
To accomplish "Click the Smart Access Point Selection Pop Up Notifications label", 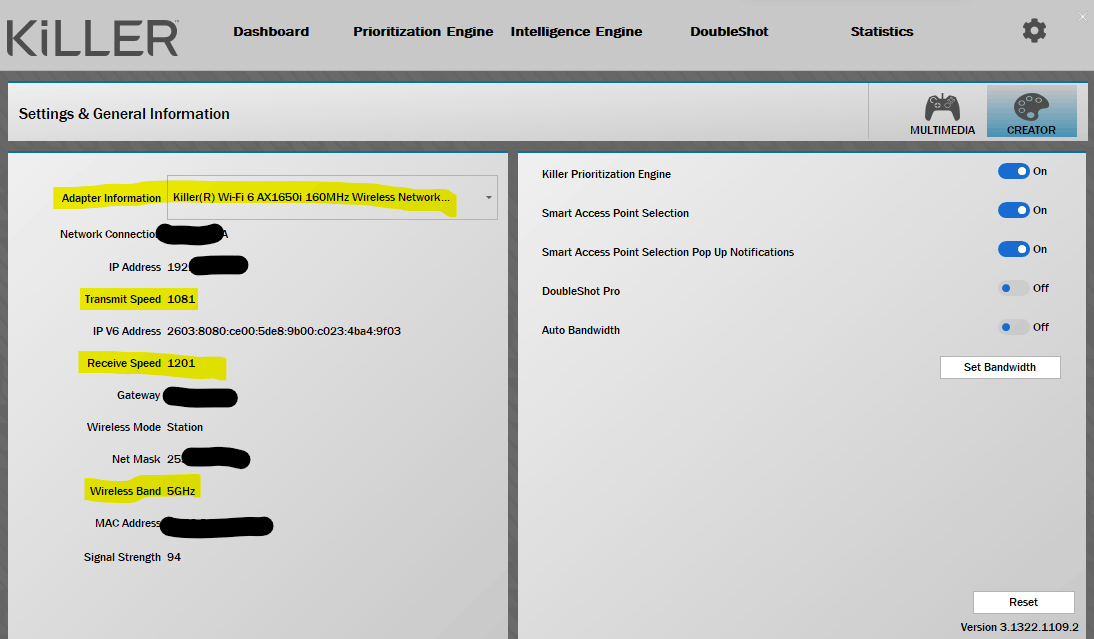I will coord(668,253).
